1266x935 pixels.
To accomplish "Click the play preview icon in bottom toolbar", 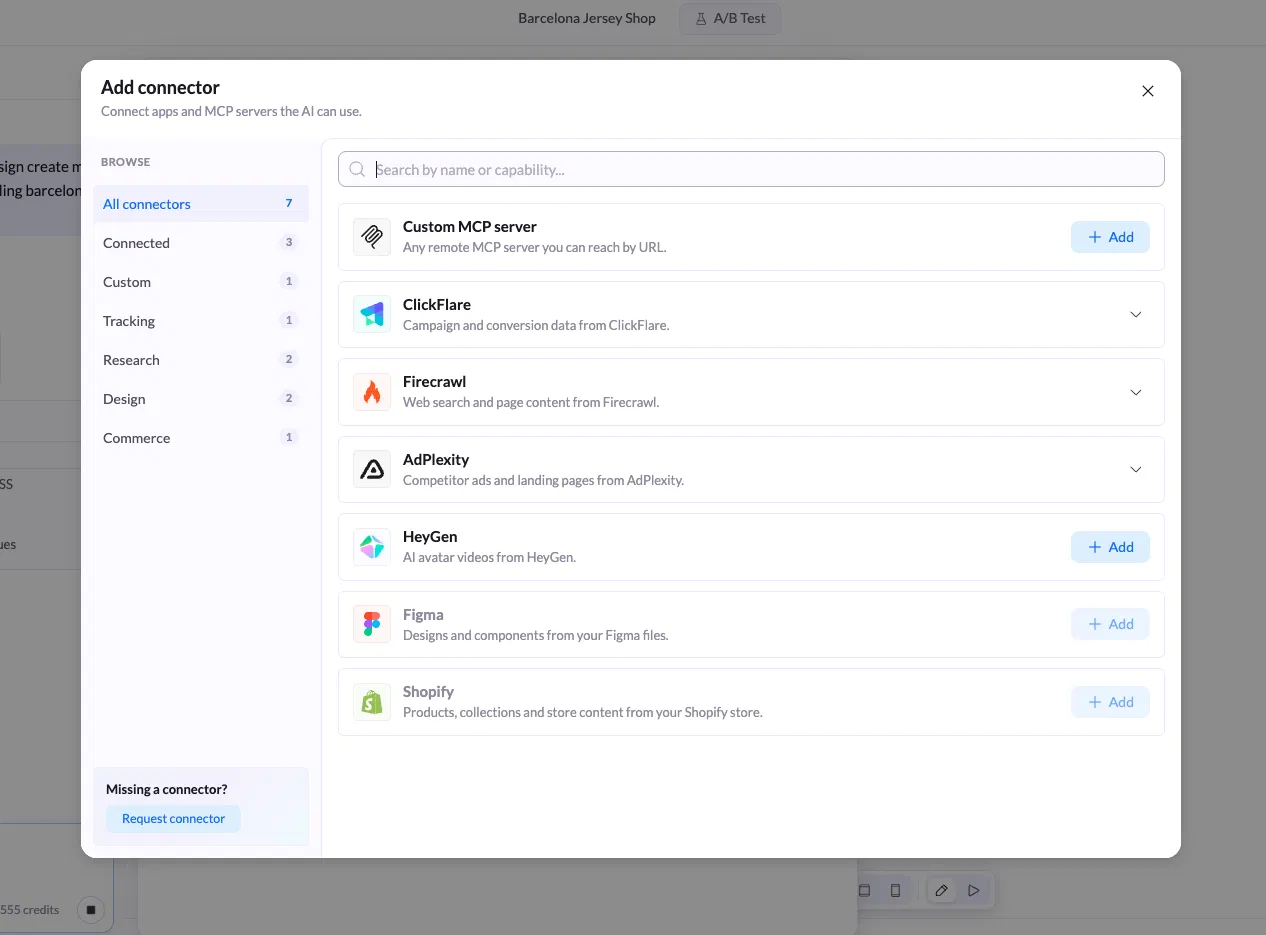I will (974, 890).
